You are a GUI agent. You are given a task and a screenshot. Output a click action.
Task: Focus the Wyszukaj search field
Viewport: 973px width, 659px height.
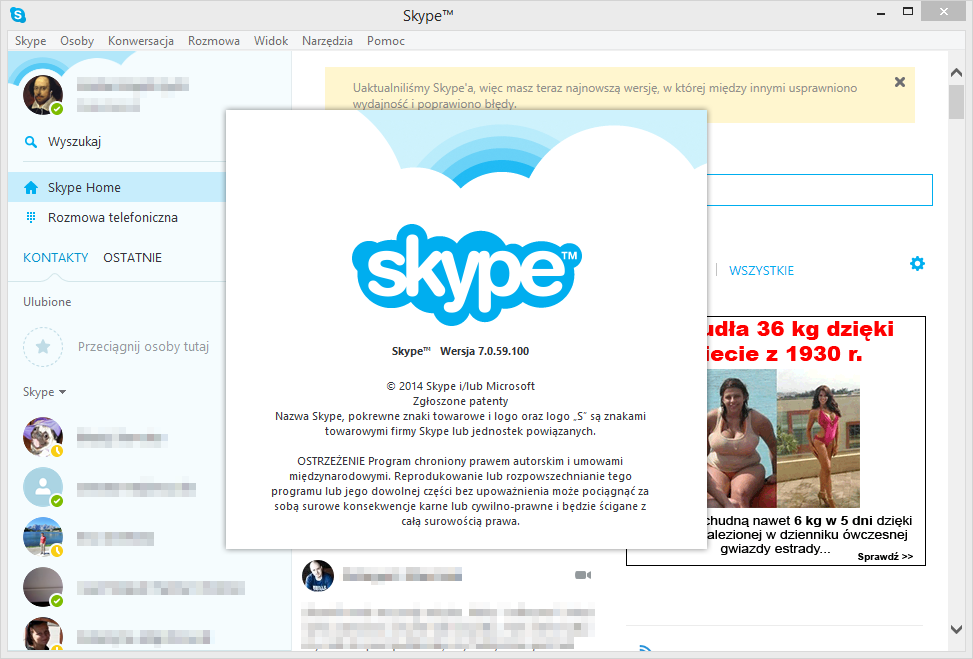coord(124,142)
